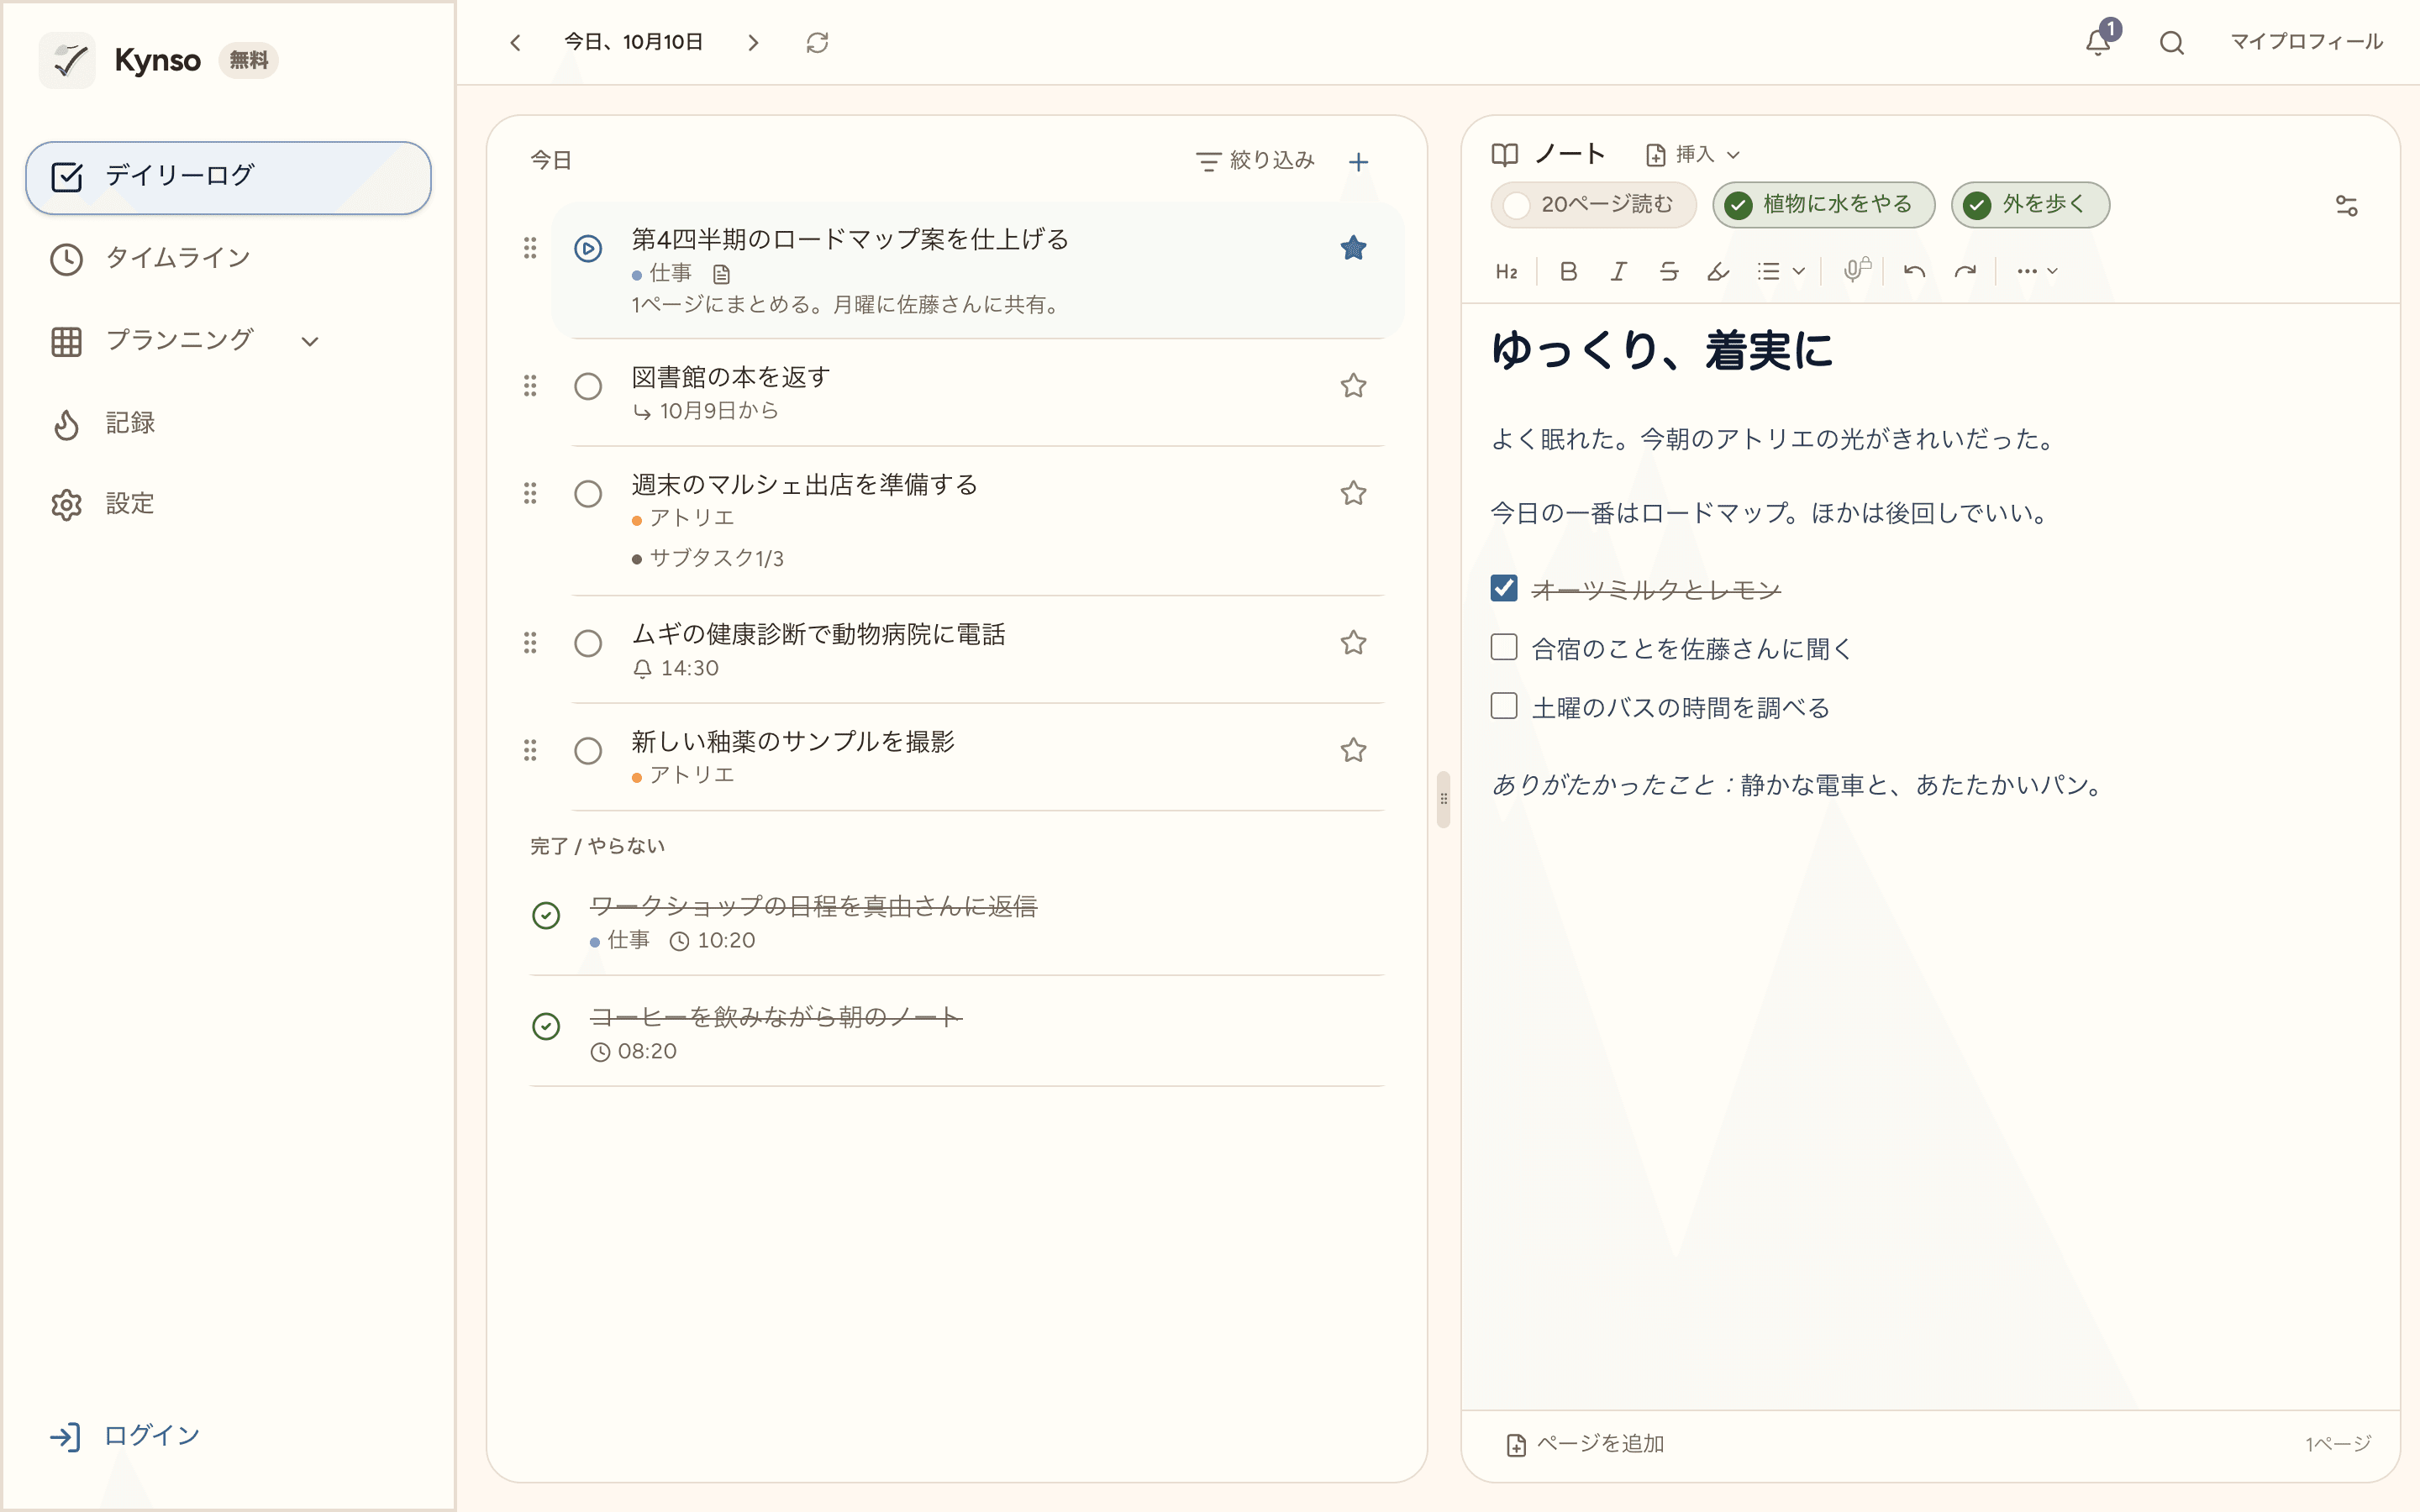
Task: Uncomplete the ワークショップの日程 task
Action: 546,915
